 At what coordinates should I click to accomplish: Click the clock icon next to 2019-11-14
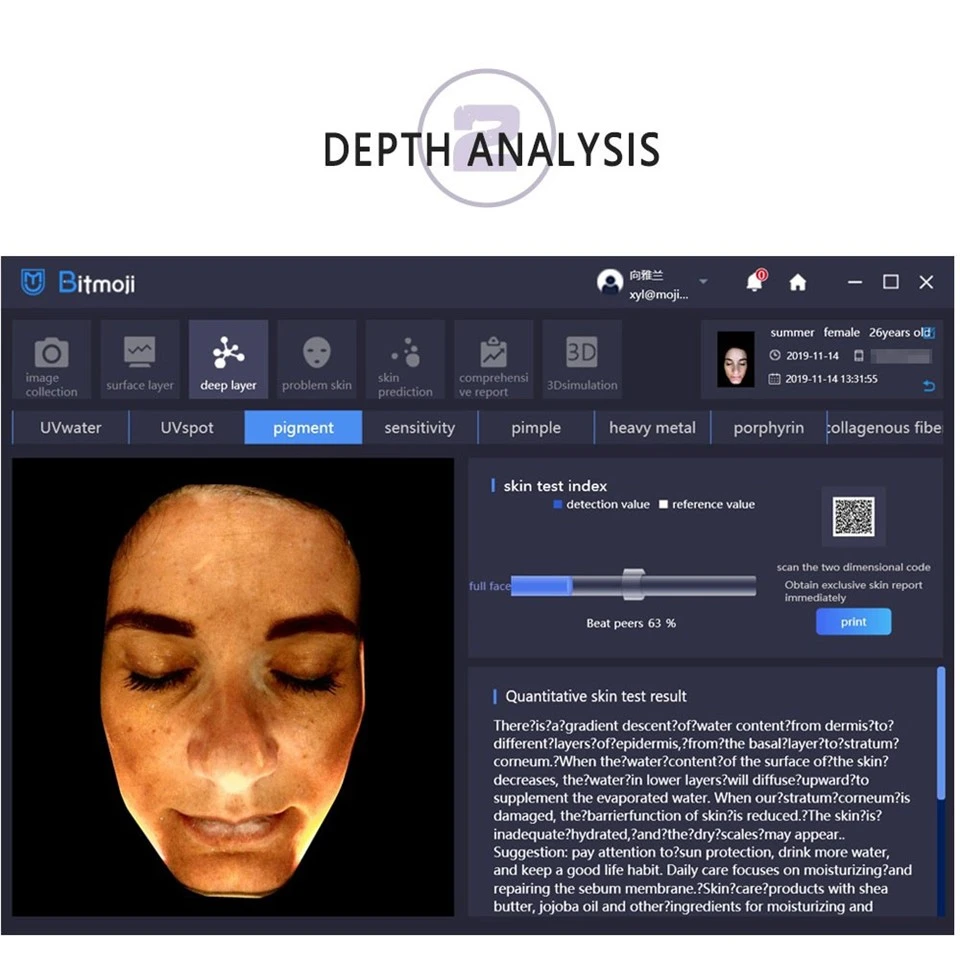pyautogui.click(x=774, y=356)
